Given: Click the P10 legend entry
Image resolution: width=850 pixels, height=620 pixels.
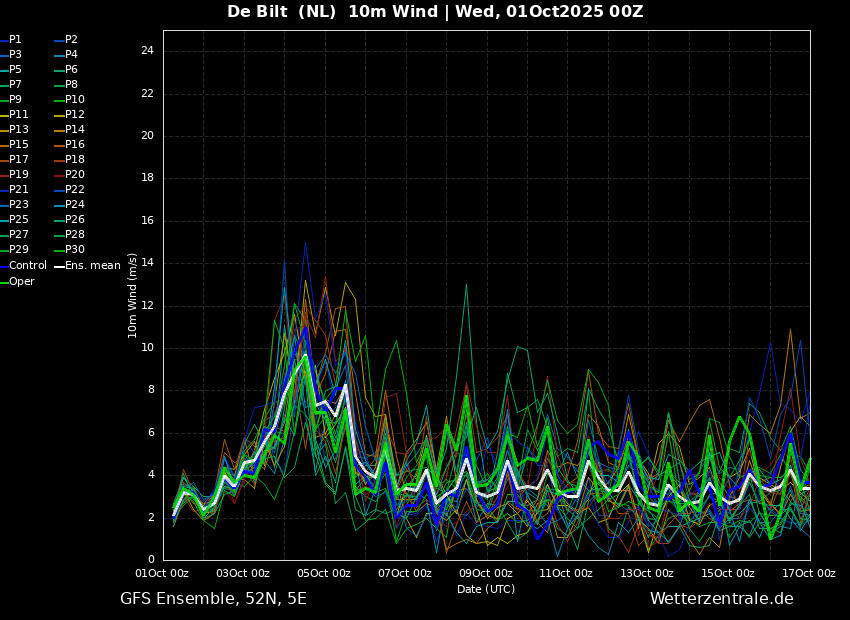Looking at the screenshot, I should [x=69, y=100].
